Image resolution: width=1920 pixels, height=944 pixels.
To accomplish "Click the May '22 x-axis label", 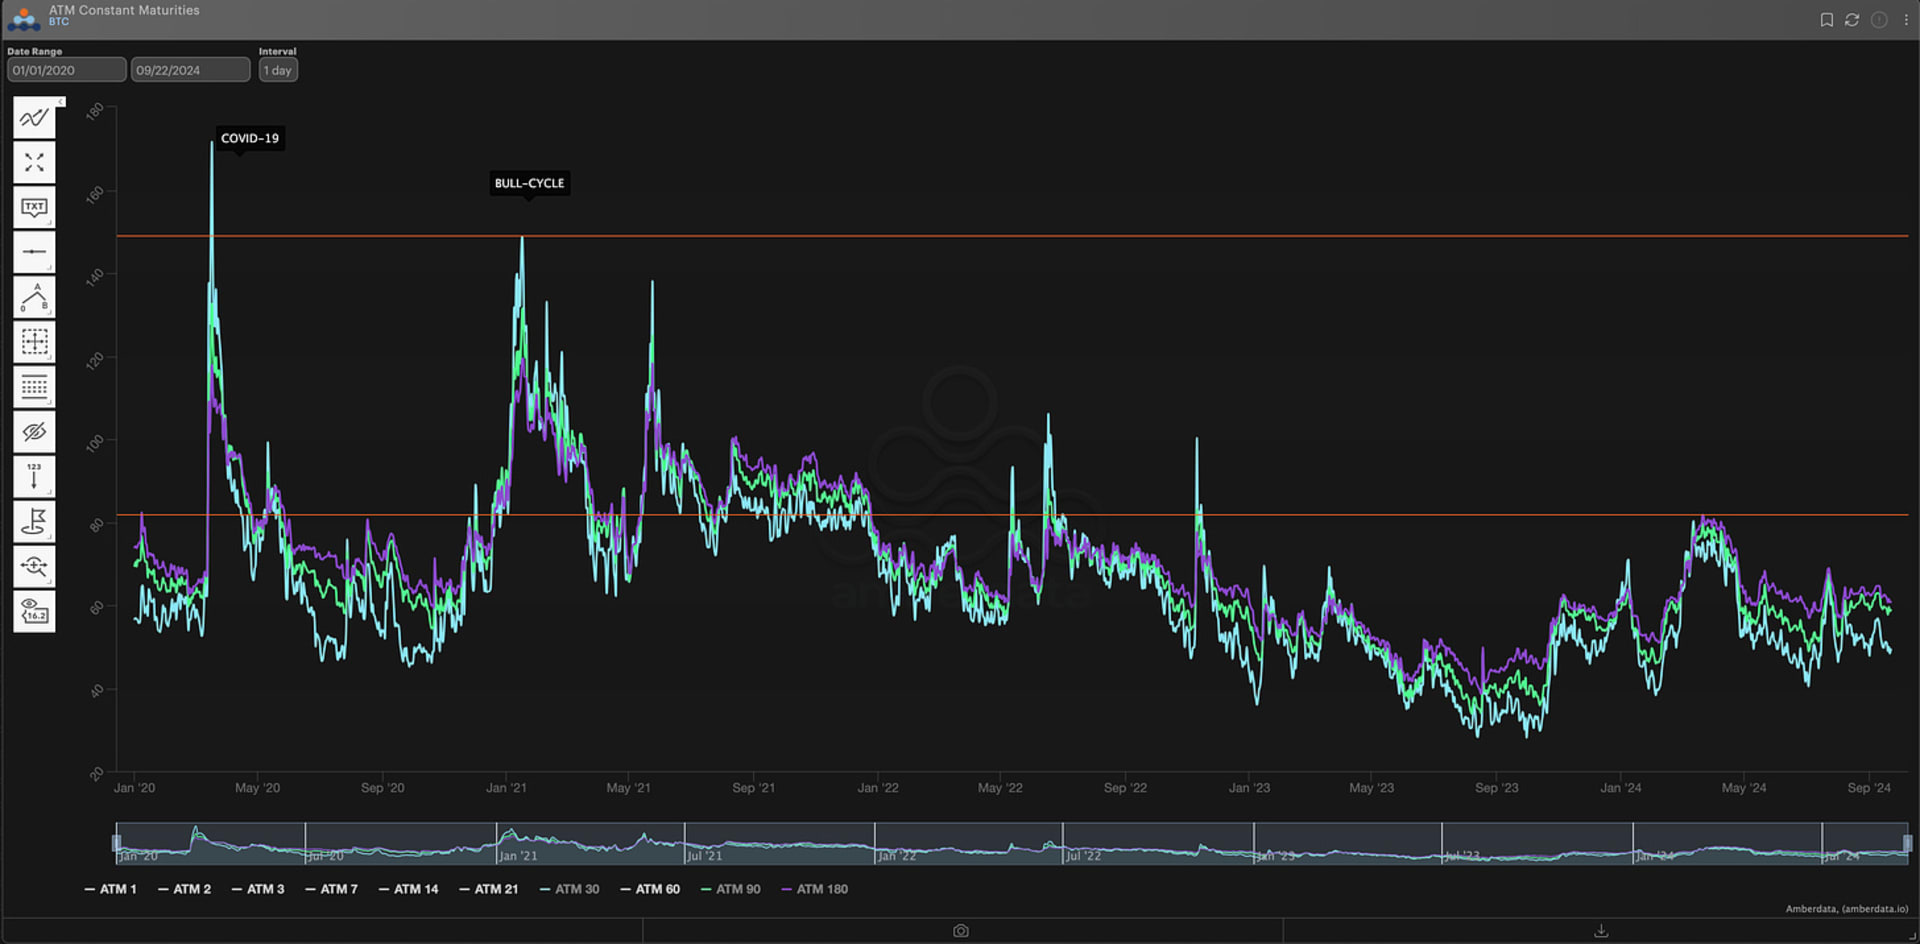I will pyautogui.click(x=1000, y=788).
